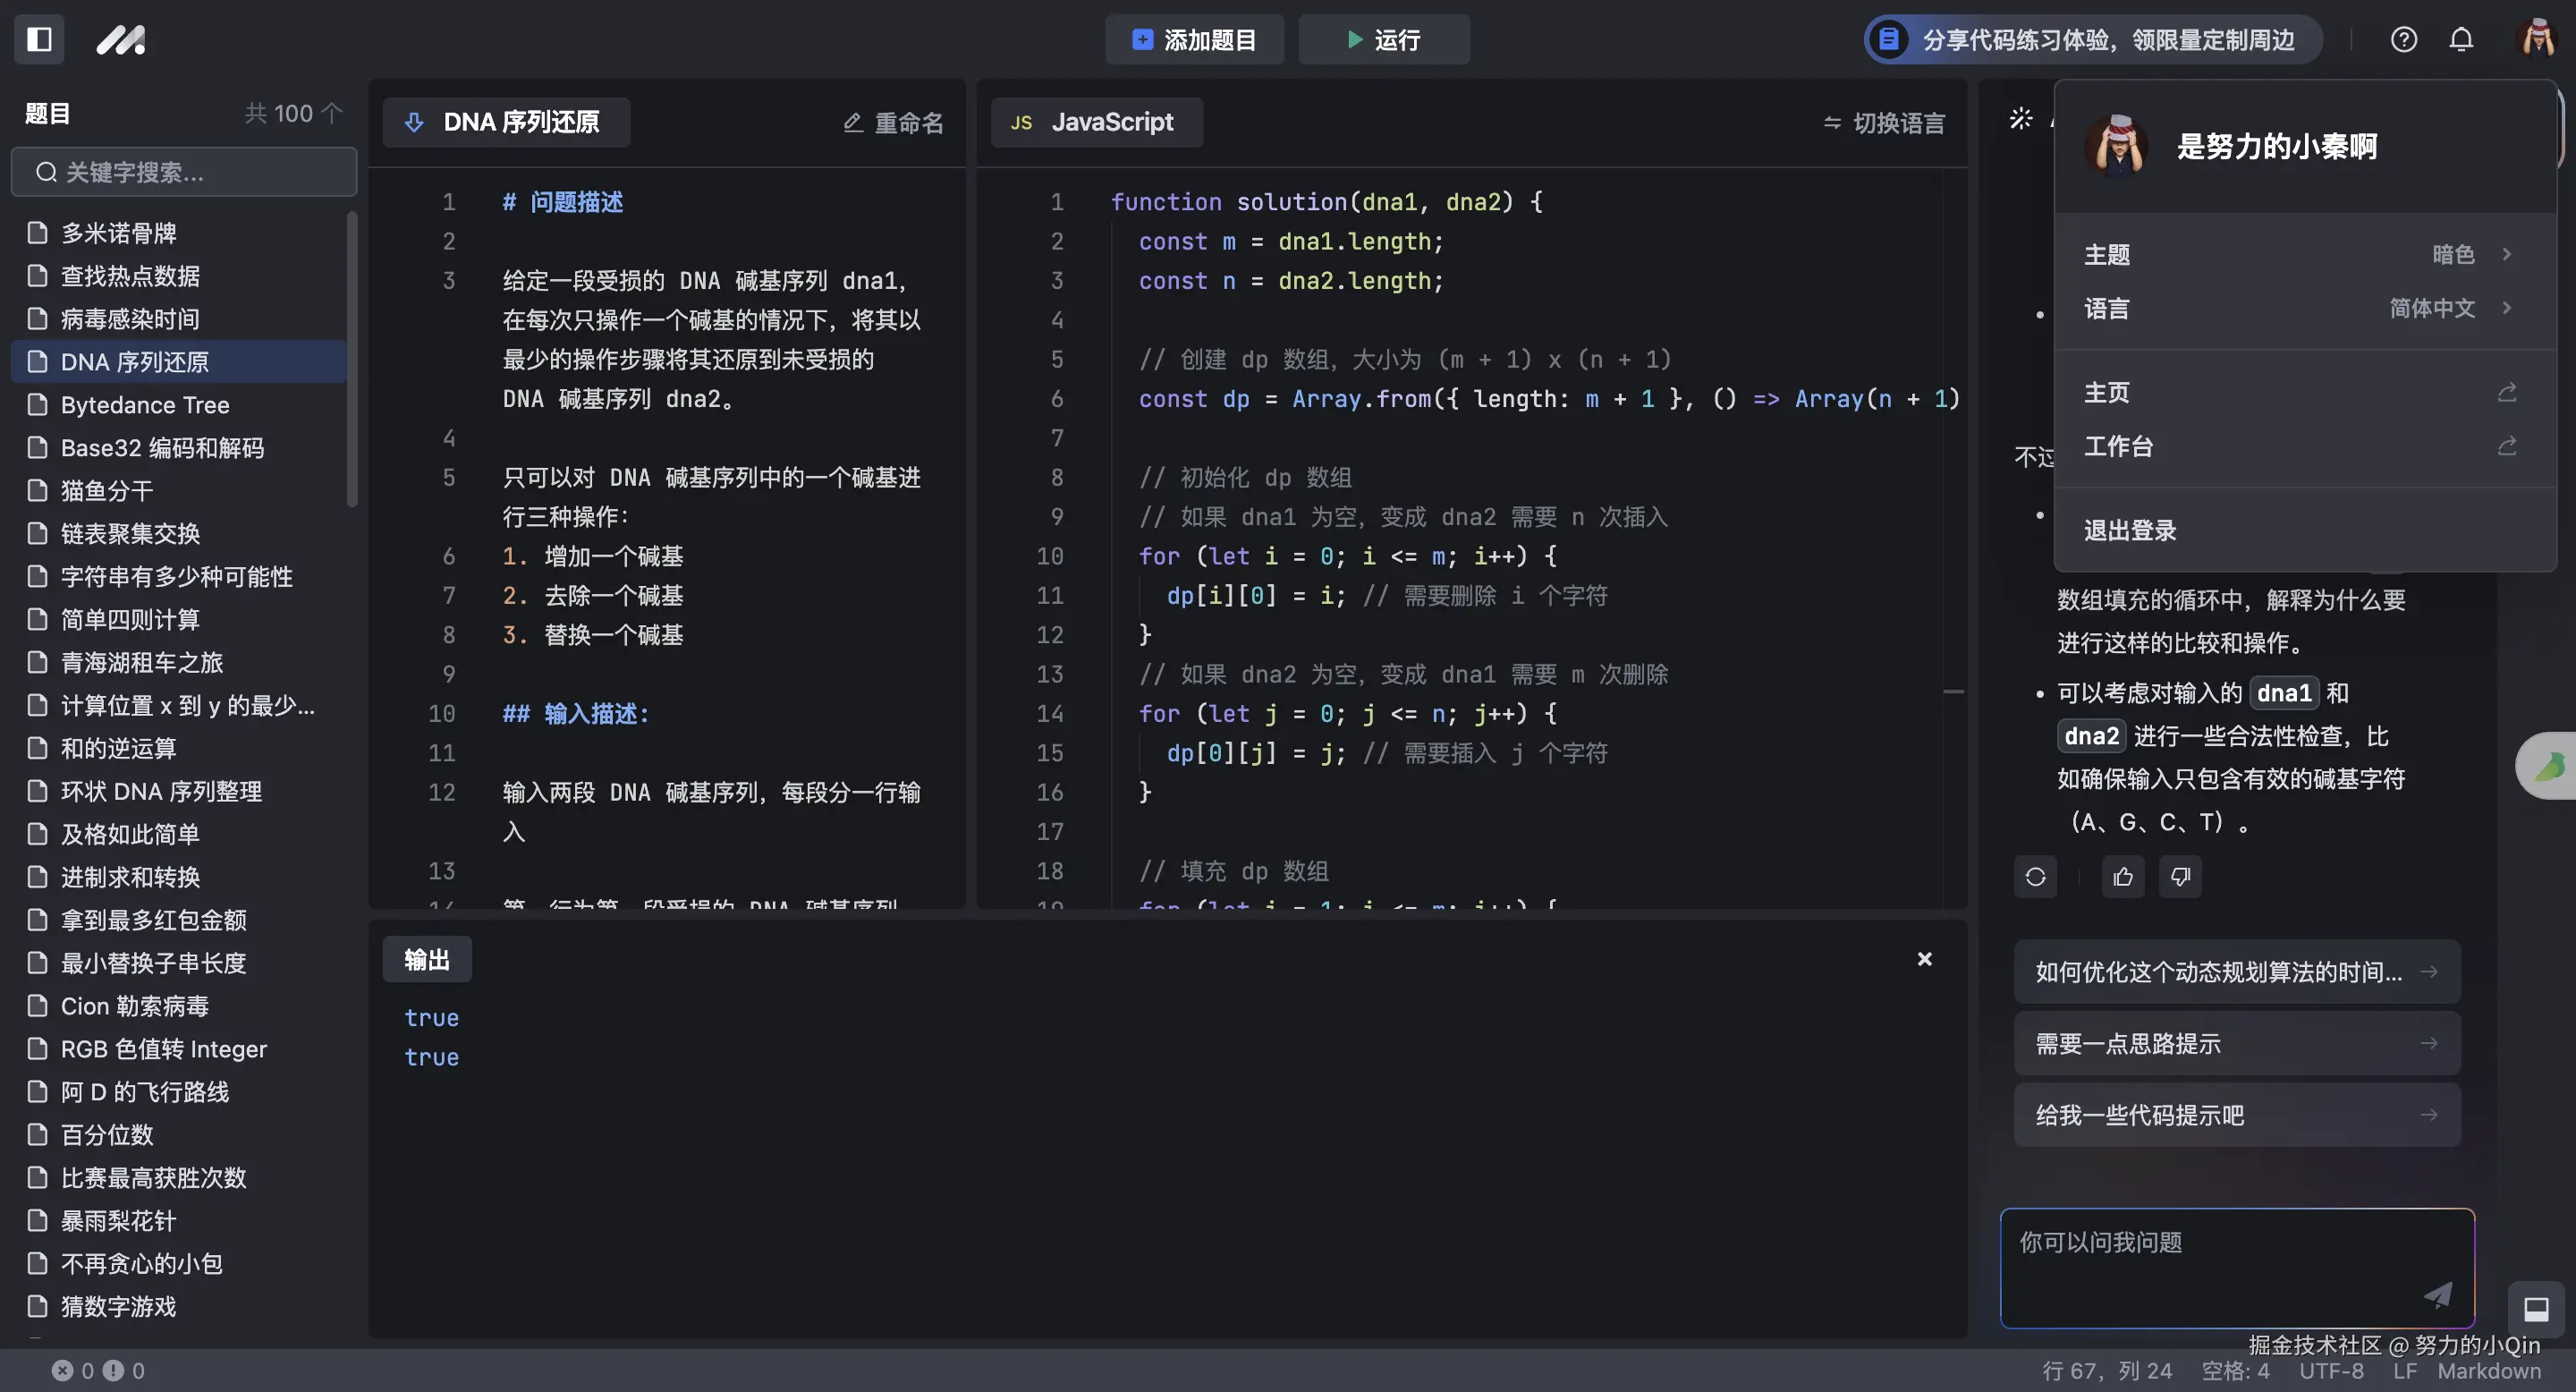
Task: Click the rename pencil button
Action: tap(893, 122)
